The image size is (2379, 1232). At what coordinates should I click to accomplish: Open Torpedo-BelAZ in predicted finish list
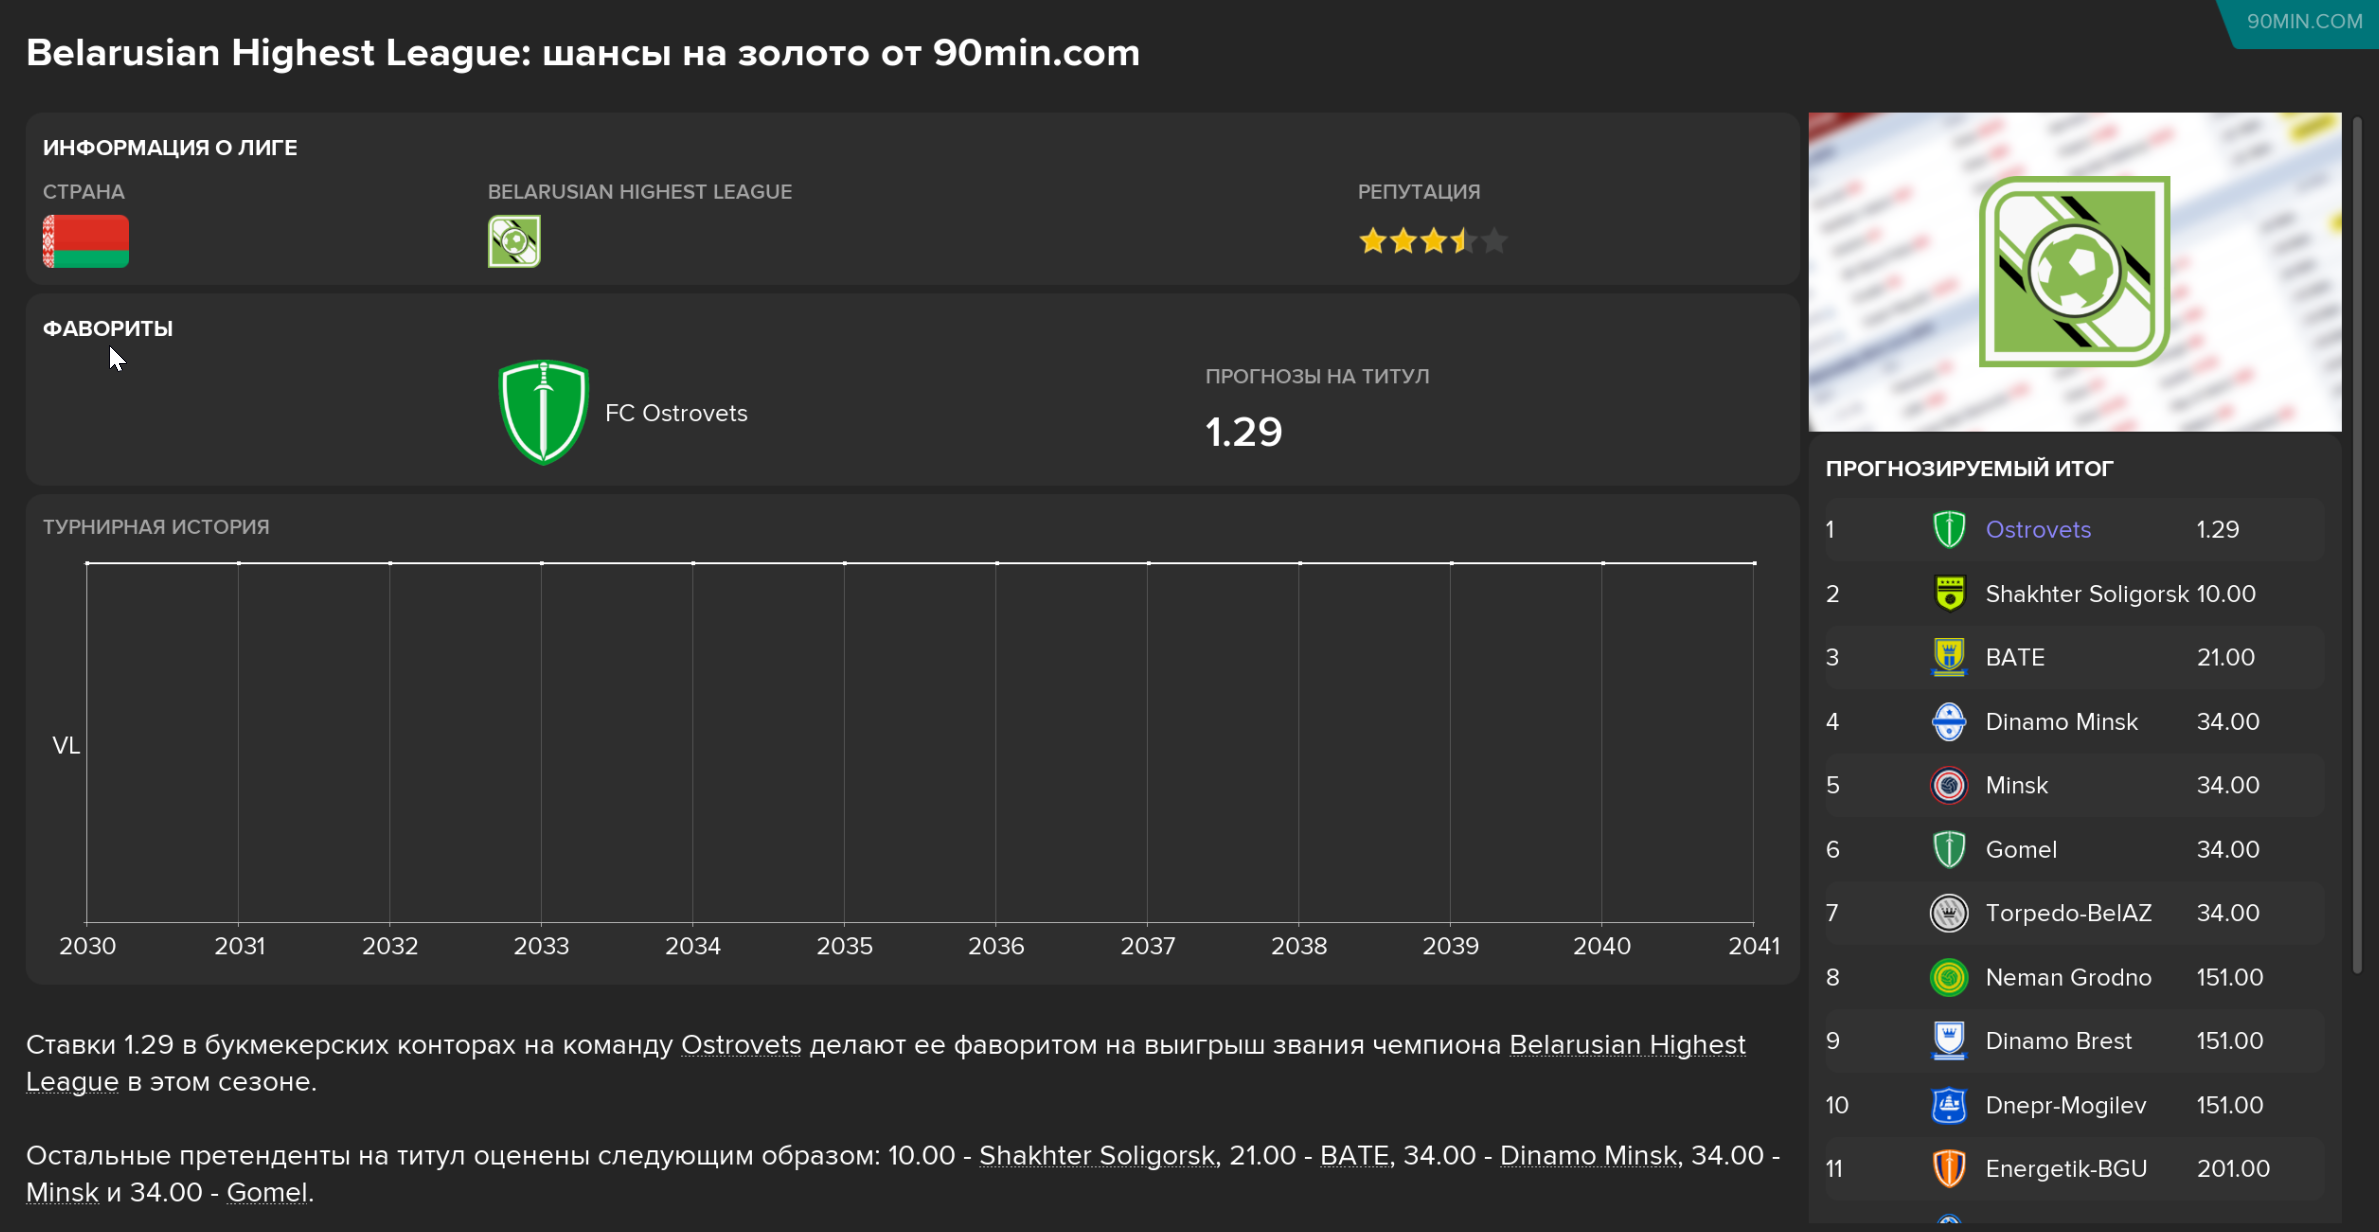point(2069,913)
